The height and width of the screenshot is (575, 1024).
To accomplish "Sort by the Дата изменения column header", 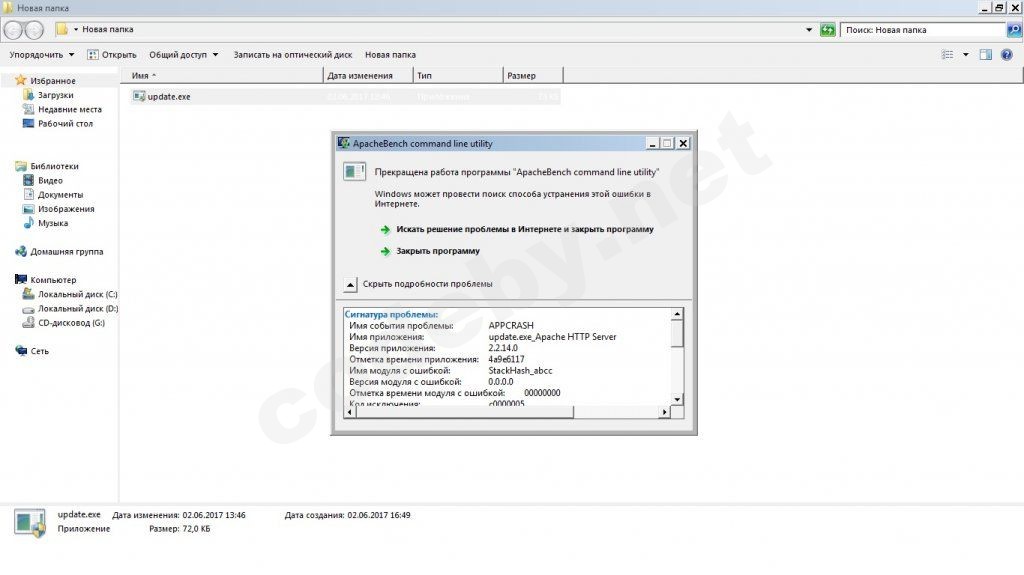I will tap(368, 75).
